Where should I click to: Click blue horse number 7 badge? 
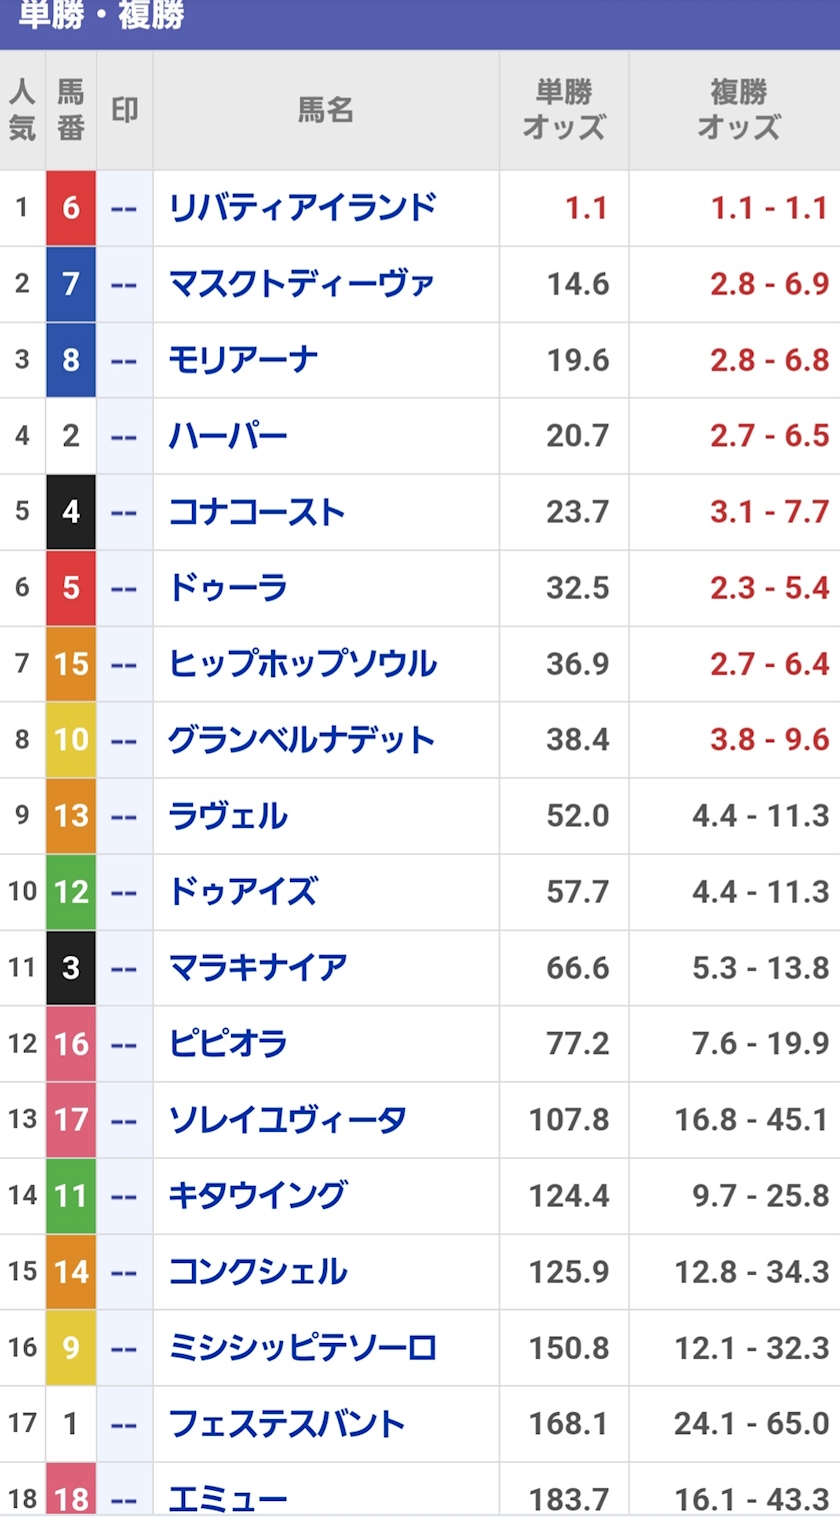click(71, 284)
